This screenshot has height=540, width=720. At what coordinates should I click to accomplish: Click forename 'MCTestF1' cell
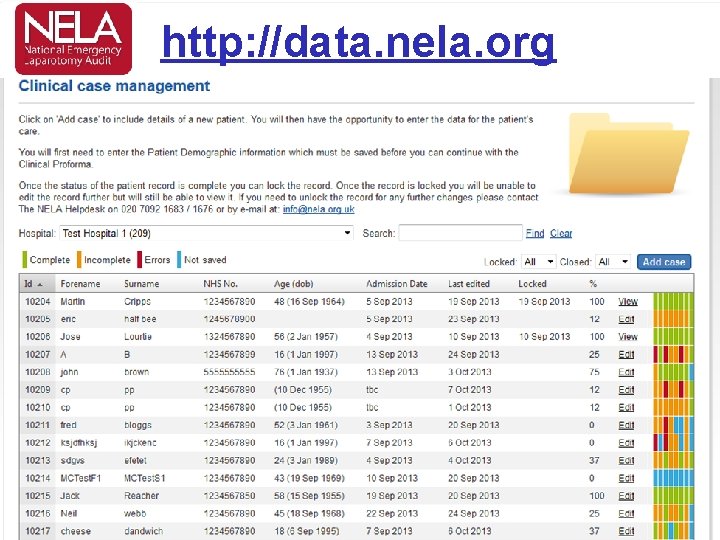point(80,478)
